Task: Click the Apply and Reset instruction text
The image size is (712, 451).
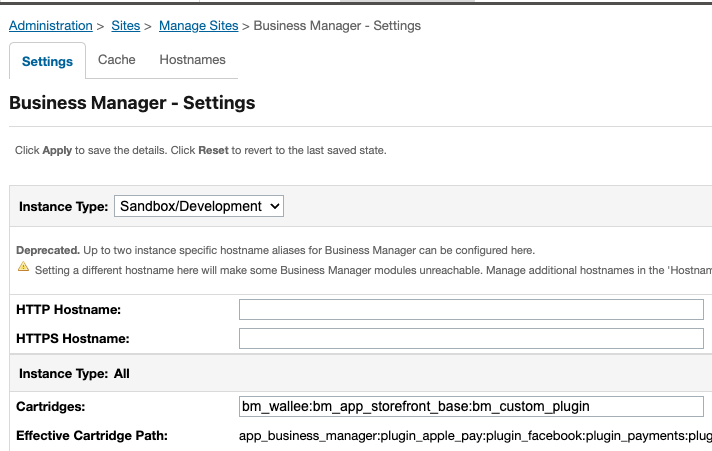Action: [x=200, y=150]
